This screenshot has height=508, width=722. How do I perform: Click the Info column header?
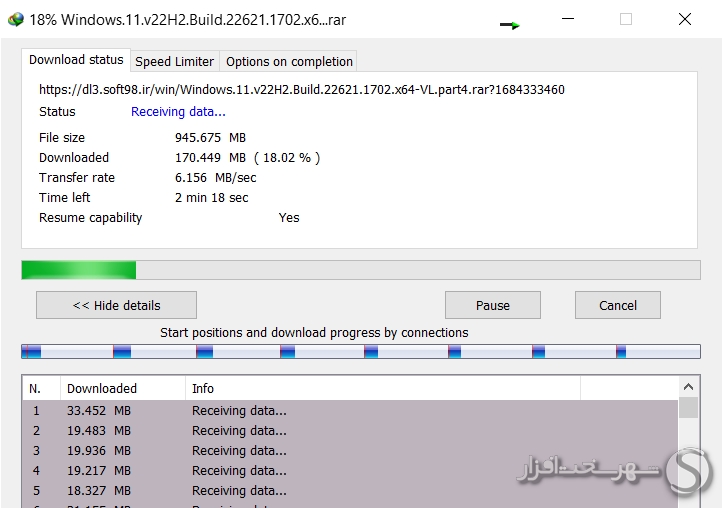click(x=383, y=388)
